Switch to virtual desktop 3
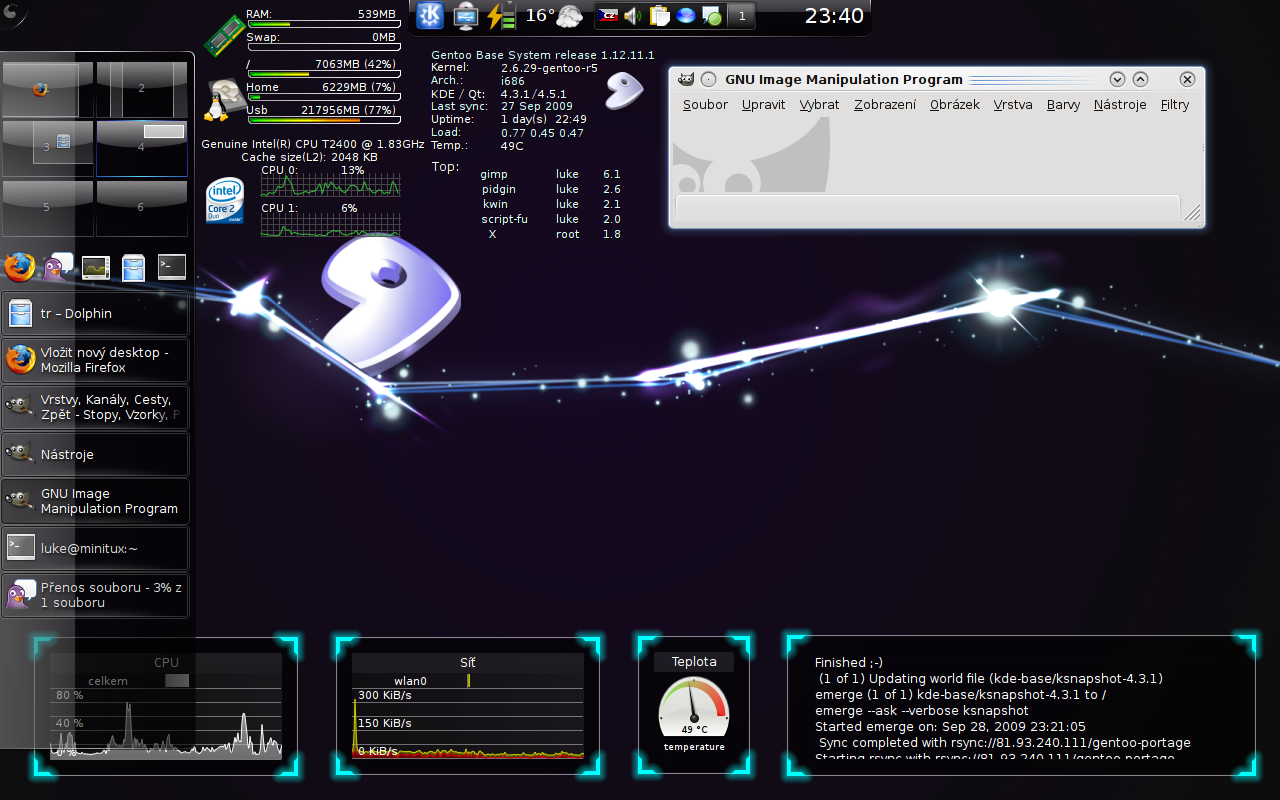The width and height of the screenshot is (1280, 800). click(x=48, y=148)
